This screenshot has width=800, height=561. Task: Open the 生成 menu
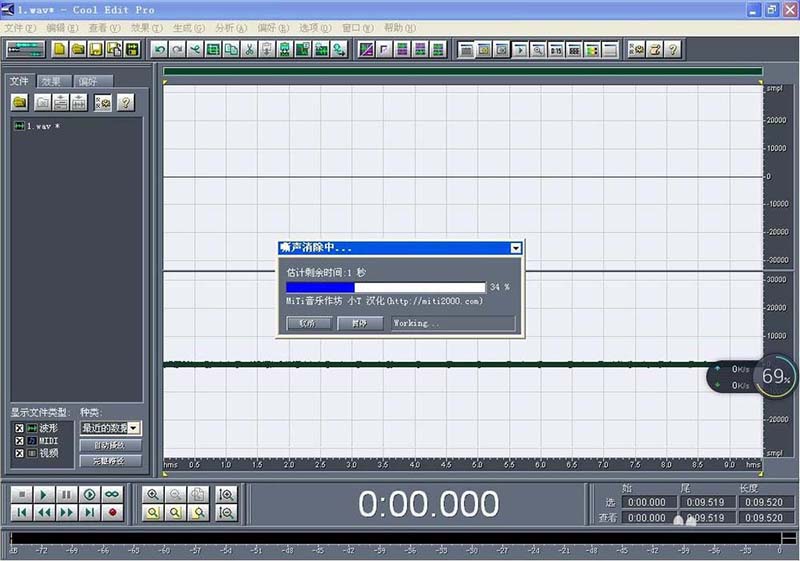pyautogui.click(x=188, y=28)
